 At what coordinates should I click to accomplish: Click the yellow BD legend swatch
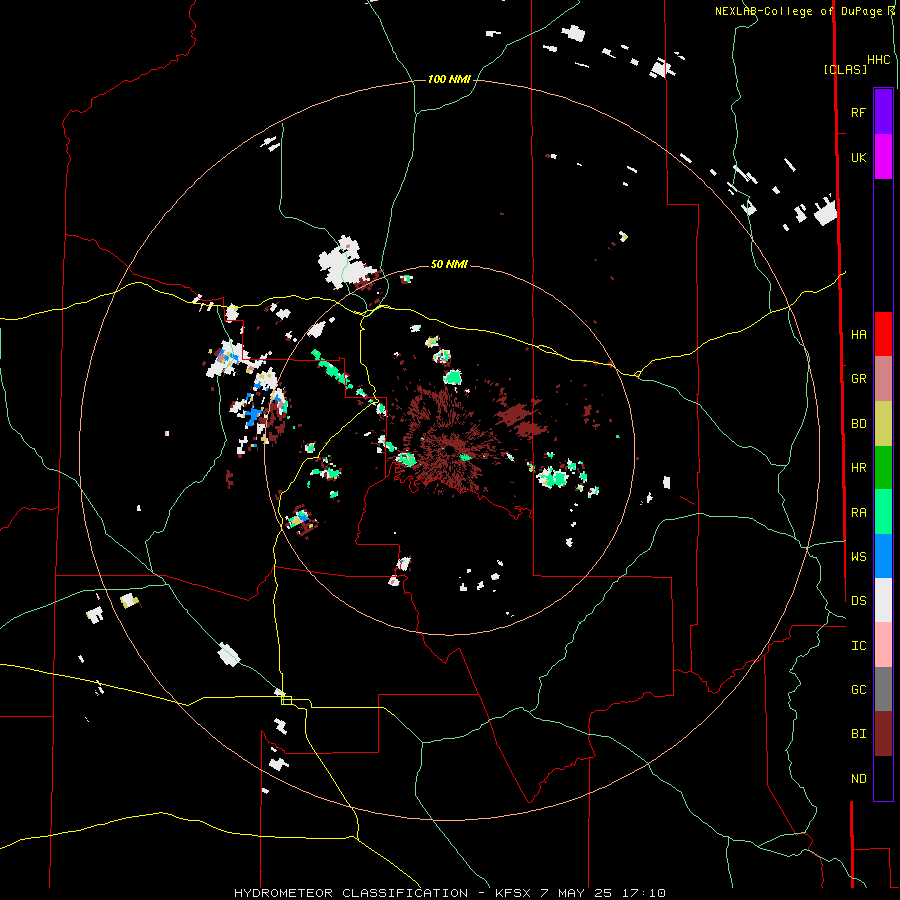[x=883, y=424]
